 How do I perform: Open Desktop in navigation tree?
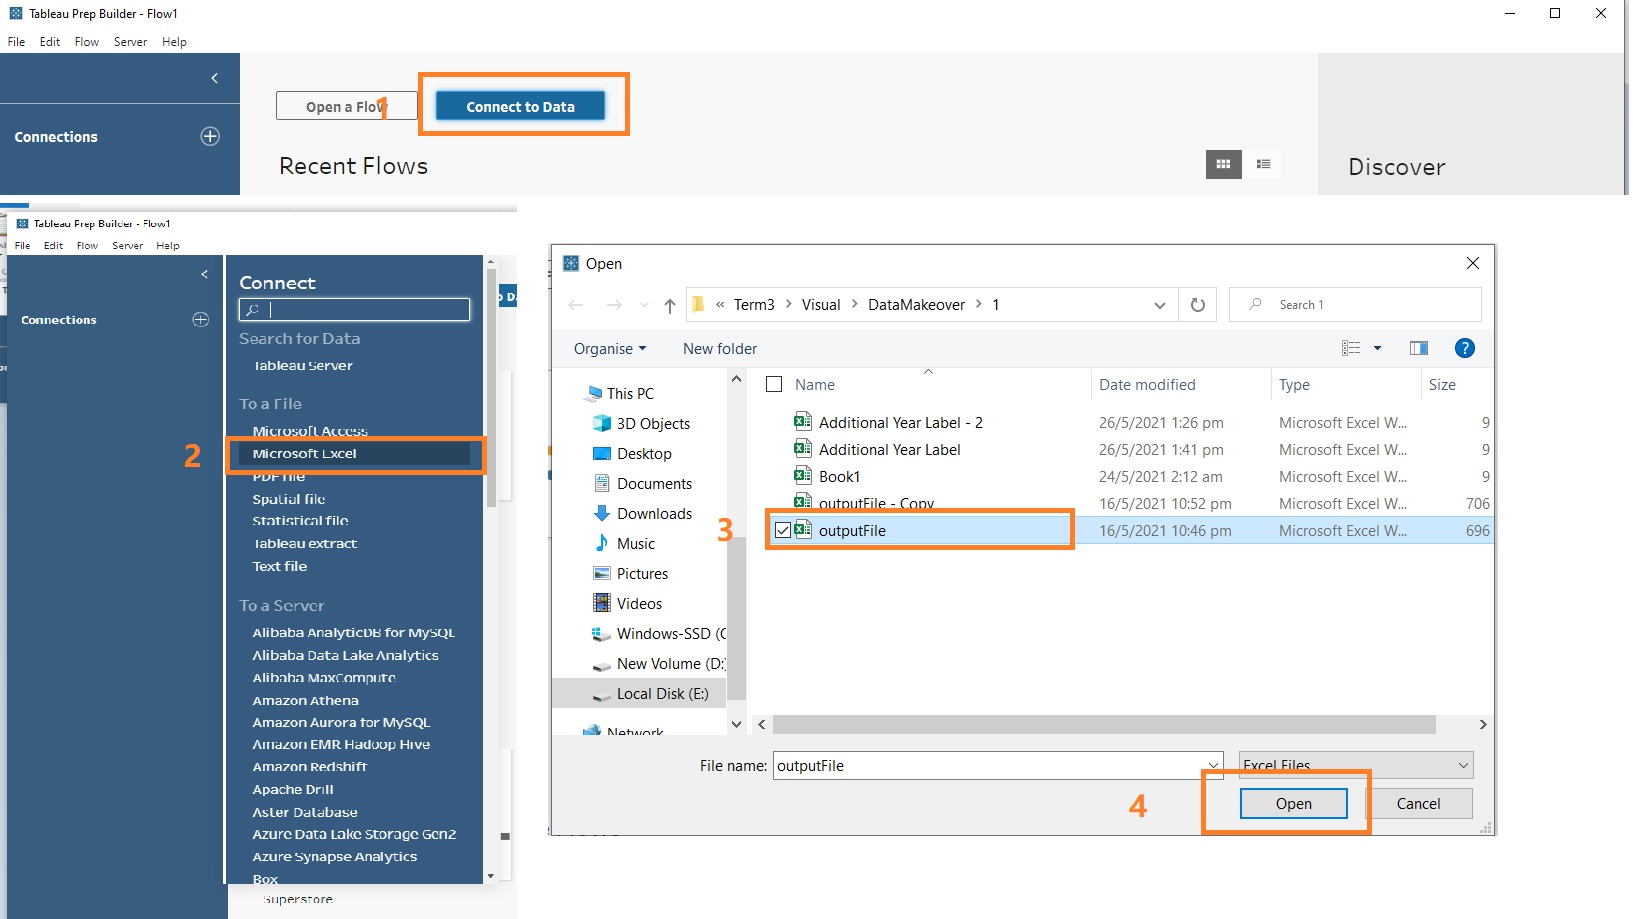coord(644,454)
